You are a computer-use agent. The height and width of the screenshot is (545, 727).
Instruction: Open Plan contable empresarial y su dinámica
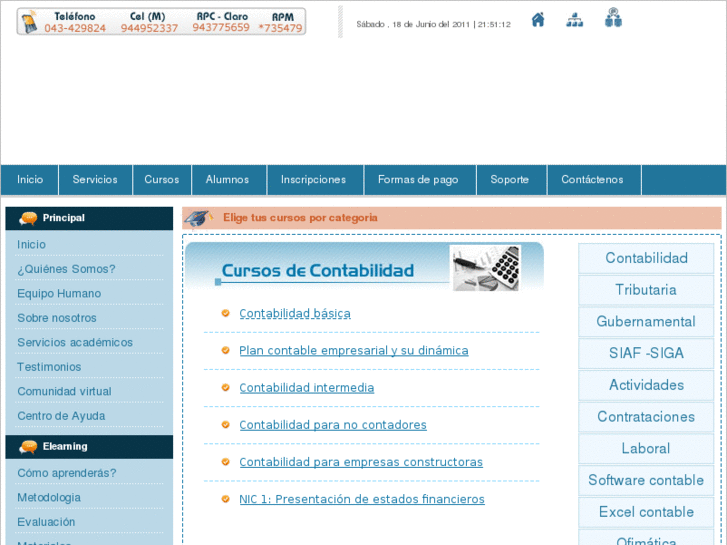[354, 351]
